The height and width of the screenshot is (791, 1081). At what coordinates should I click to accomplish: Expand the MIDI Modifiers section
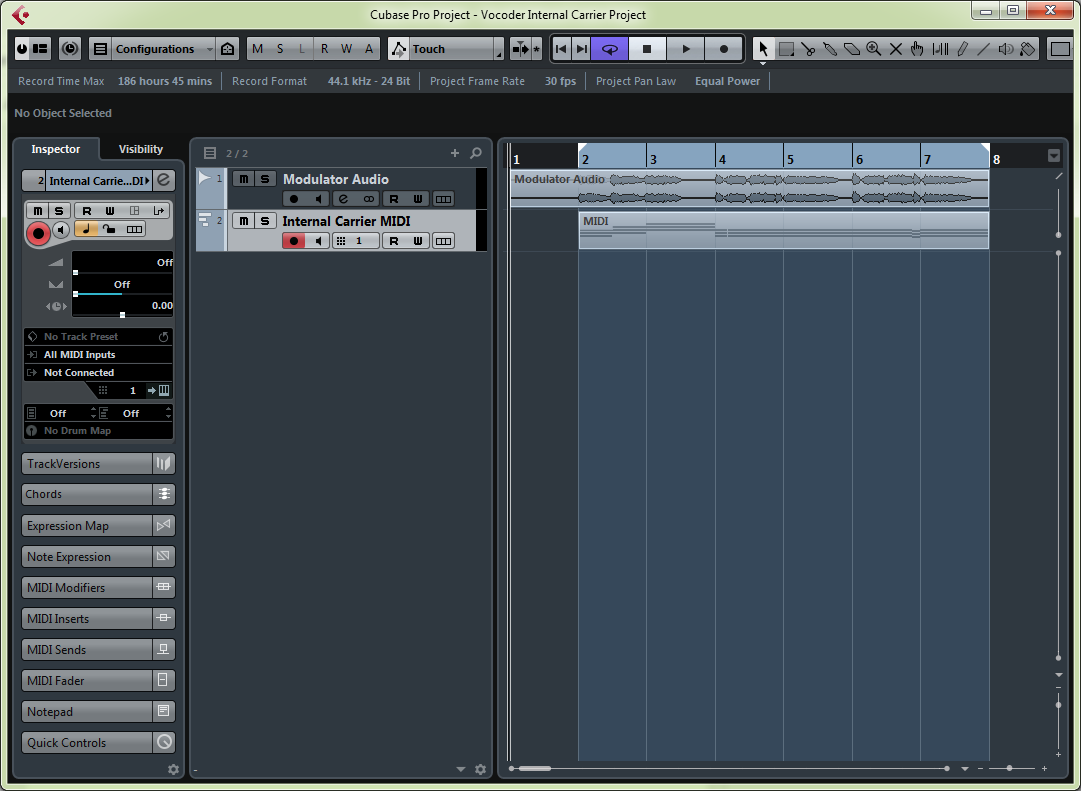pos(98,588)
